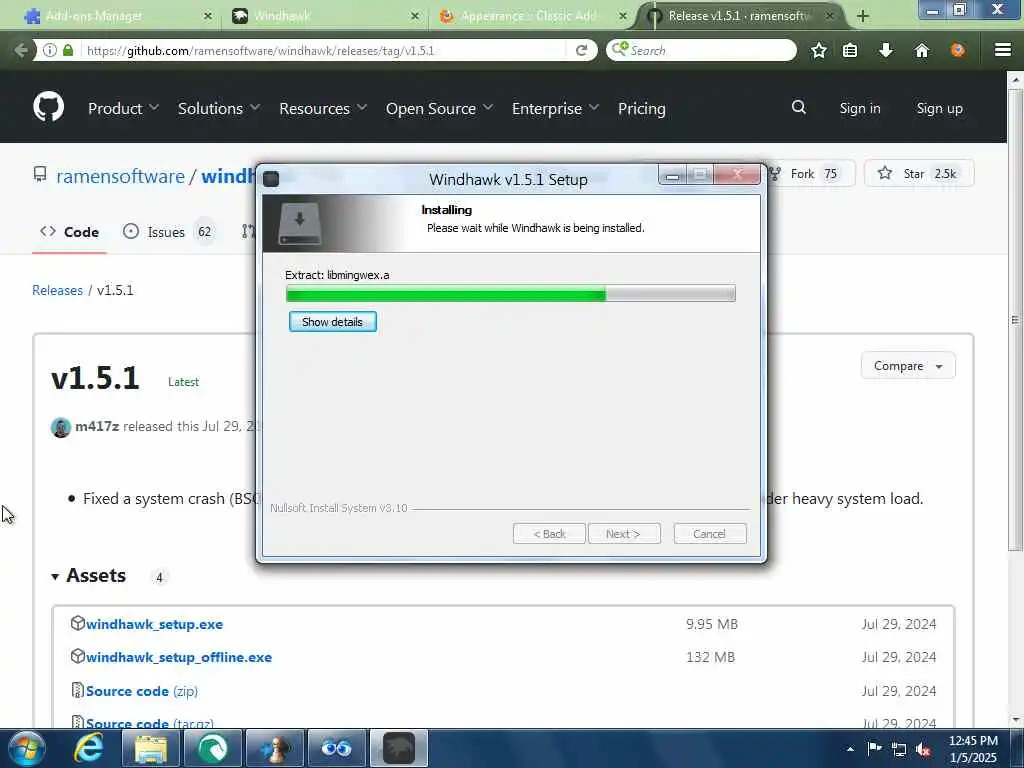1024x768 pixels.
Task: Open File Explorer from the taskbar
Action: pos(151,748)
